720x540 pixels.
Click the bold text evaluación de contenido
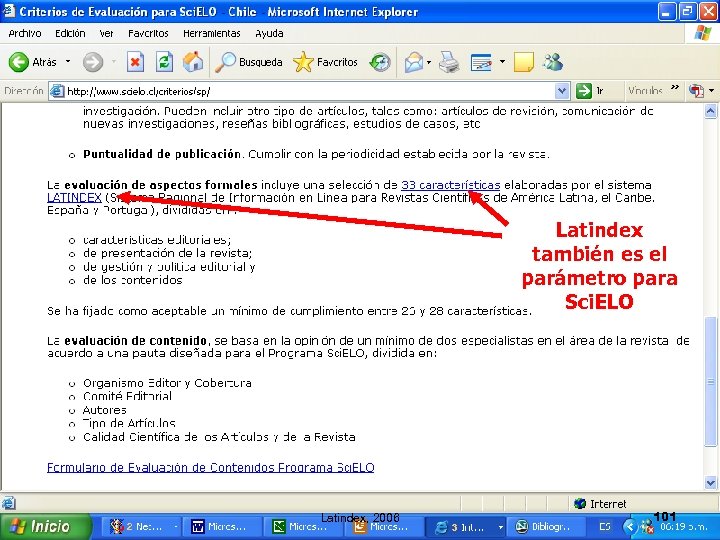135,341
